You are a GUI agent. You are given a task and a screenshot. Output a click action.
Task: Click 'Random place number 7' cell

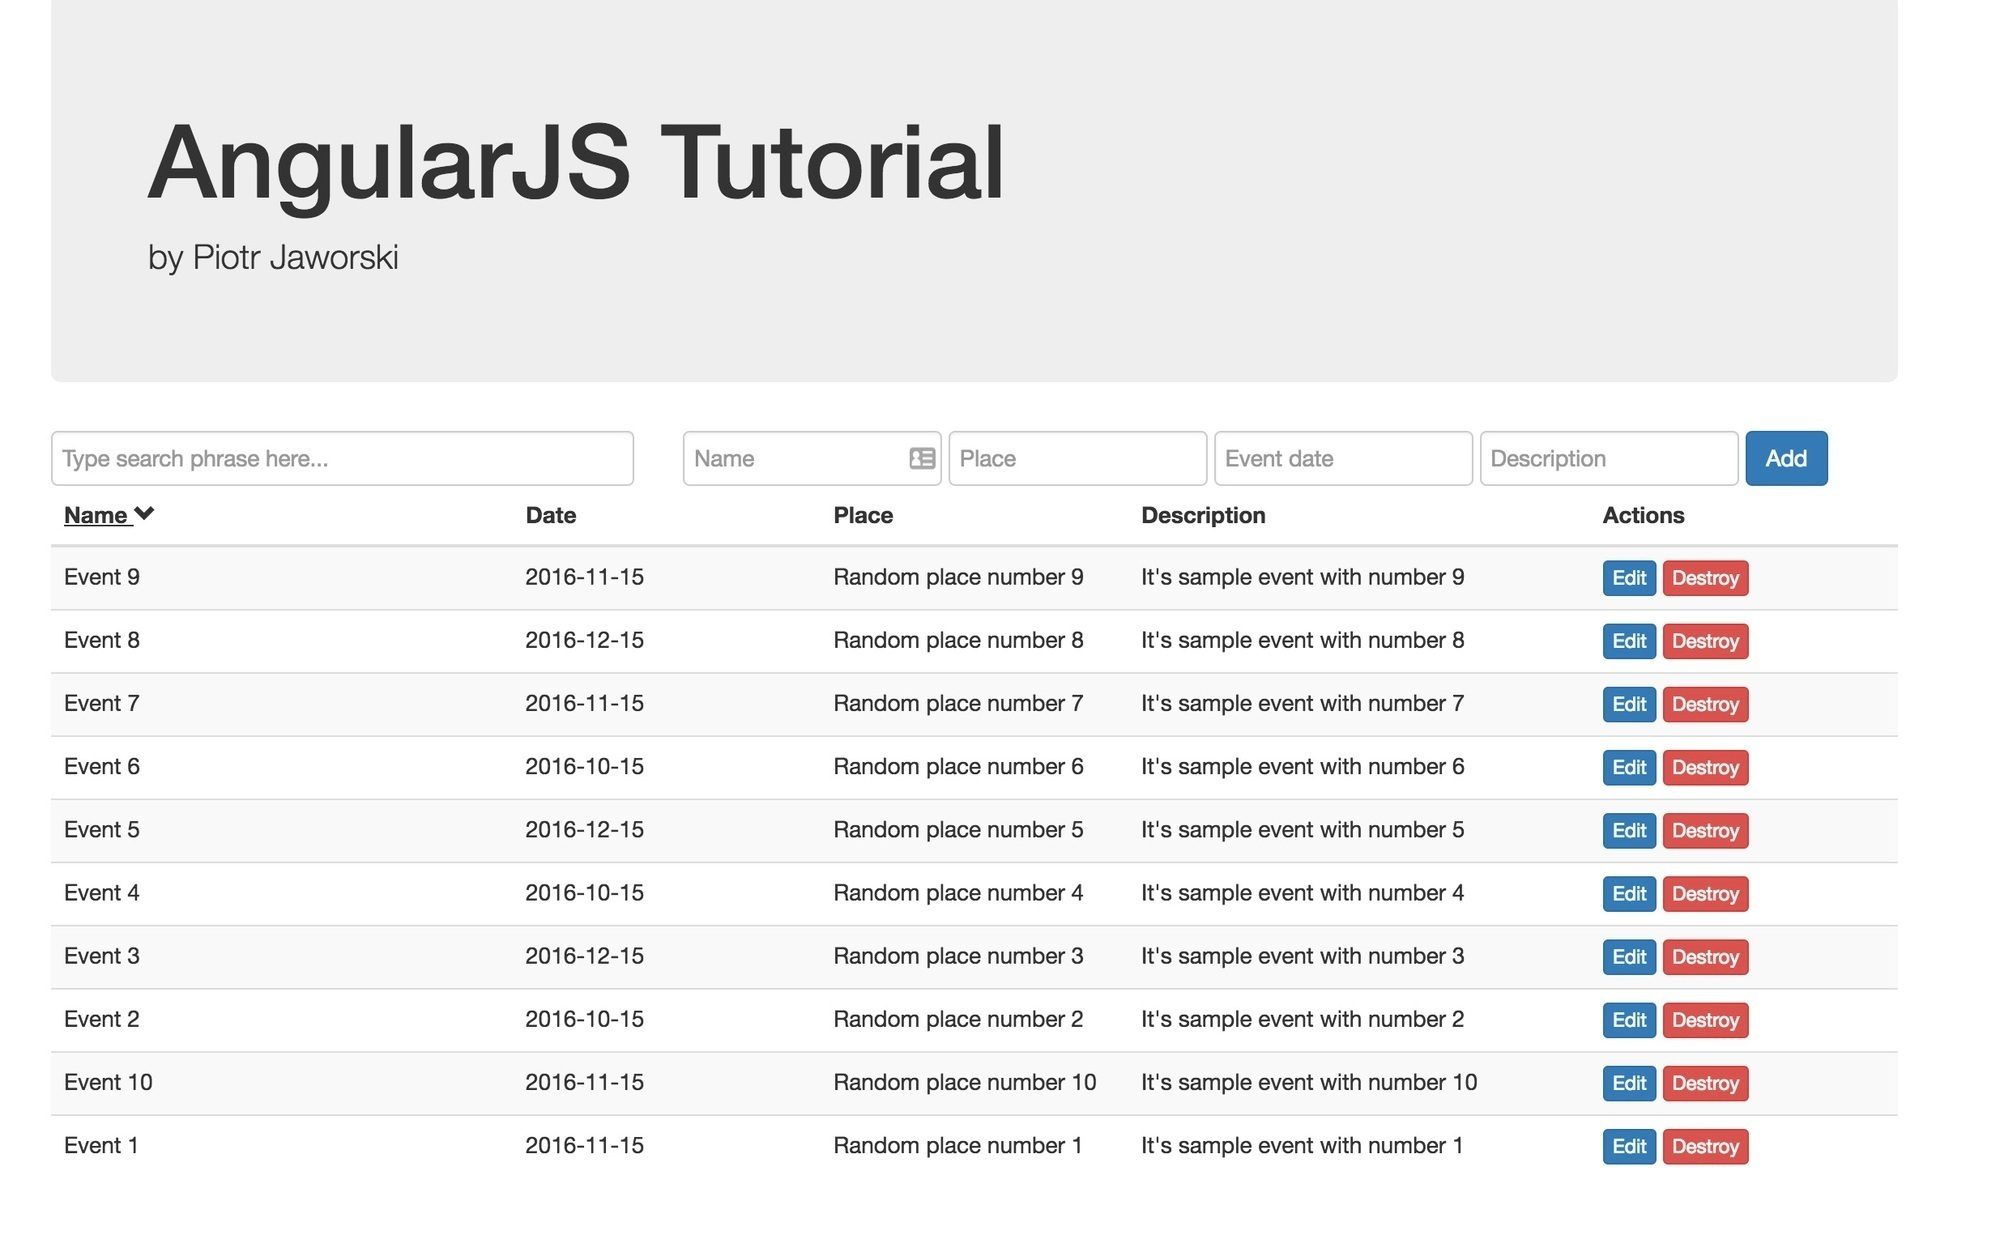(958, 703)
